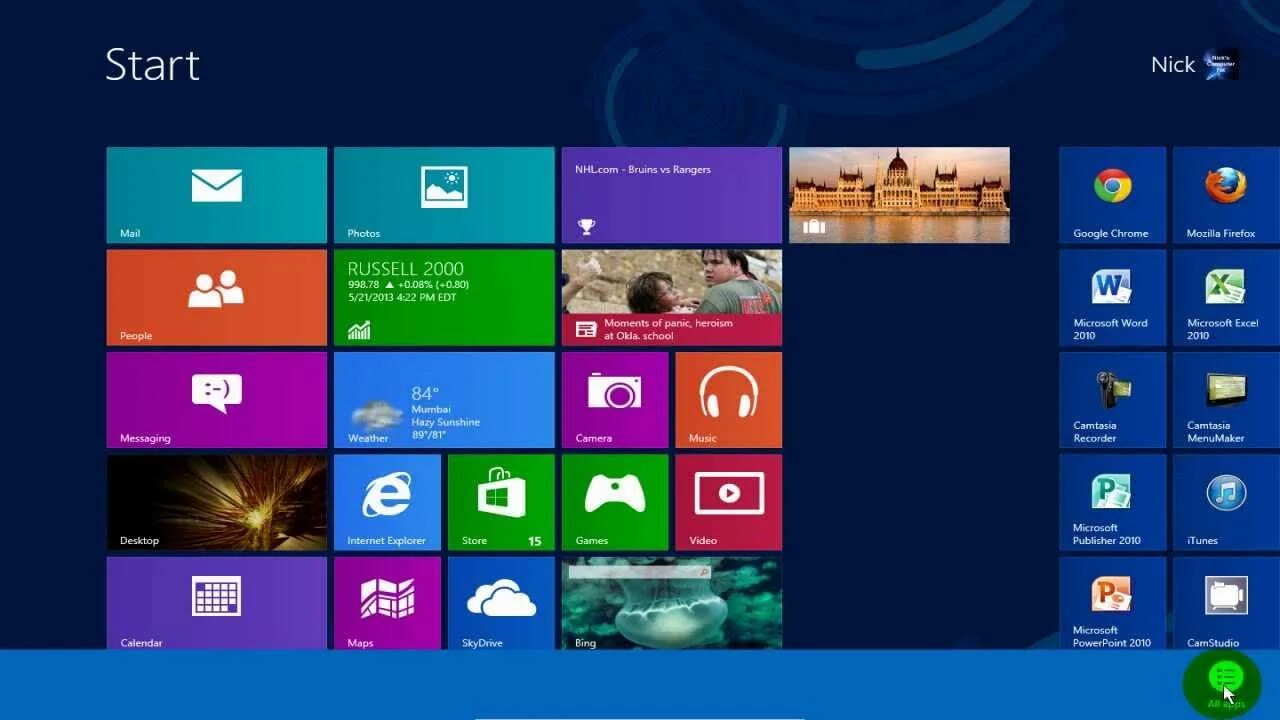The image size is (1280, 720).
Task: Open the NHL.com Bruins vs Rangers sports tile
Action: pos(672,195)
